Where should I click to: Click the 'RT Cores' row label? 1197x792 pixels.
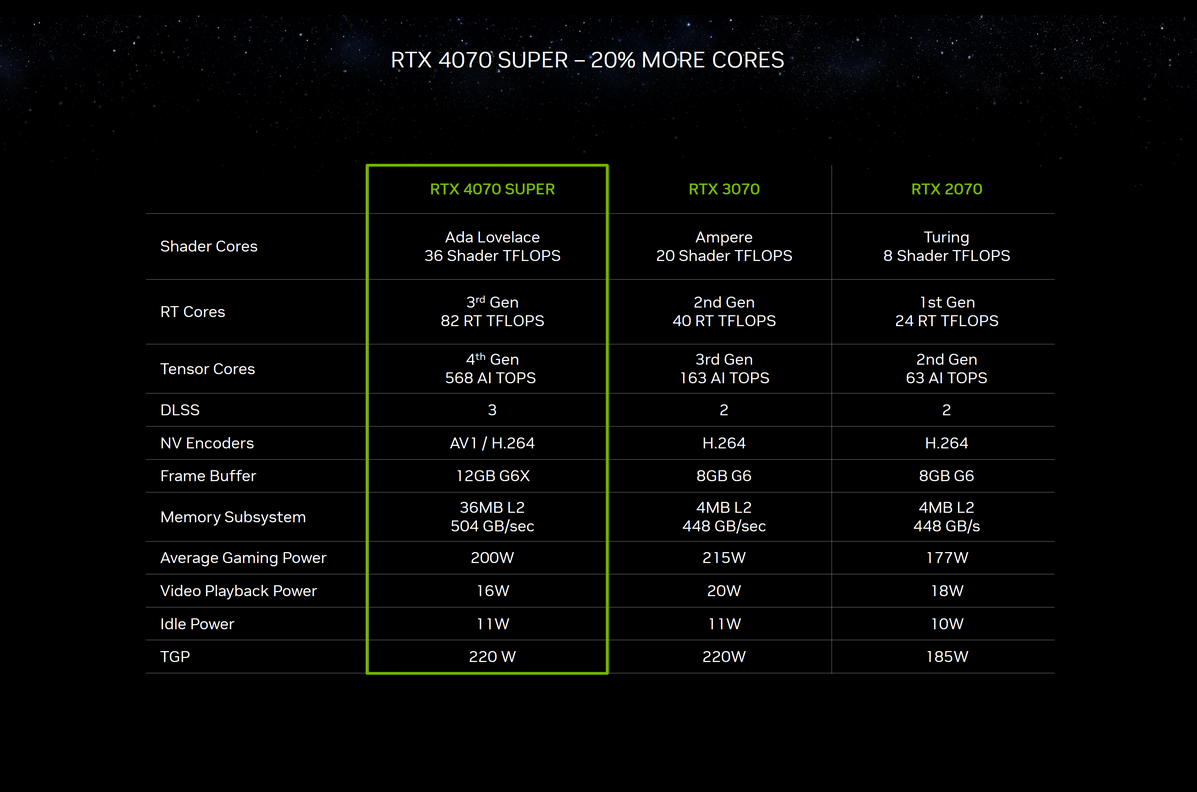coord(192,312)
